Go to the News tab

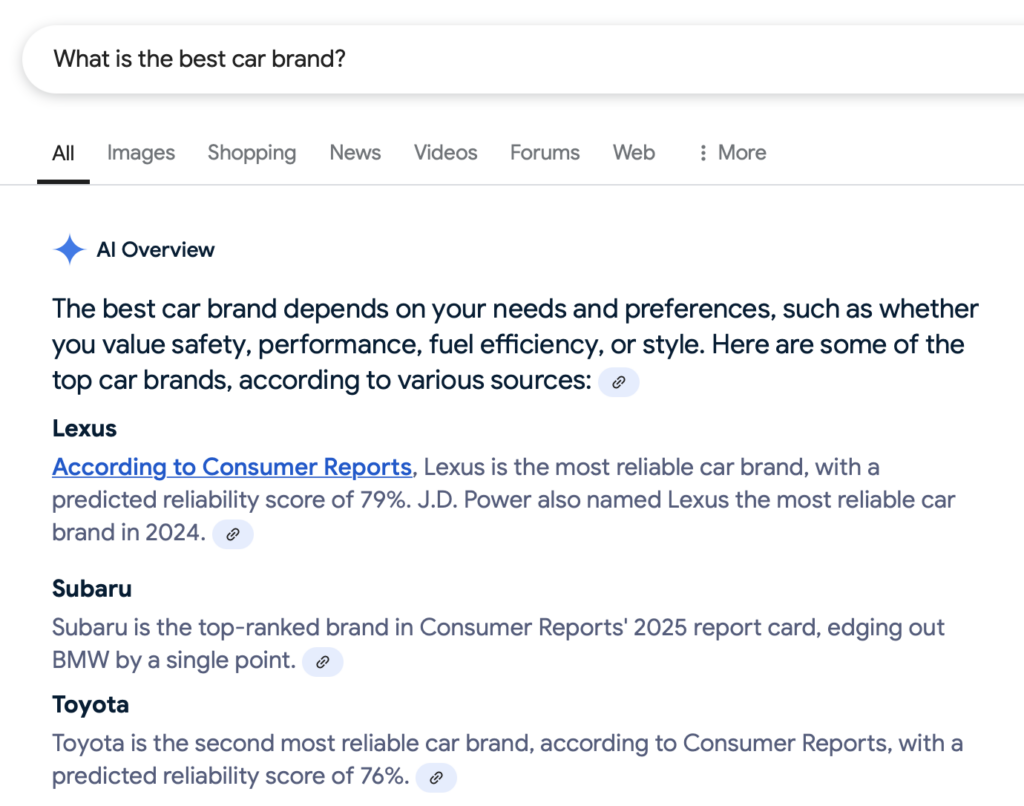pyautogui.click(x=355, y=152)
